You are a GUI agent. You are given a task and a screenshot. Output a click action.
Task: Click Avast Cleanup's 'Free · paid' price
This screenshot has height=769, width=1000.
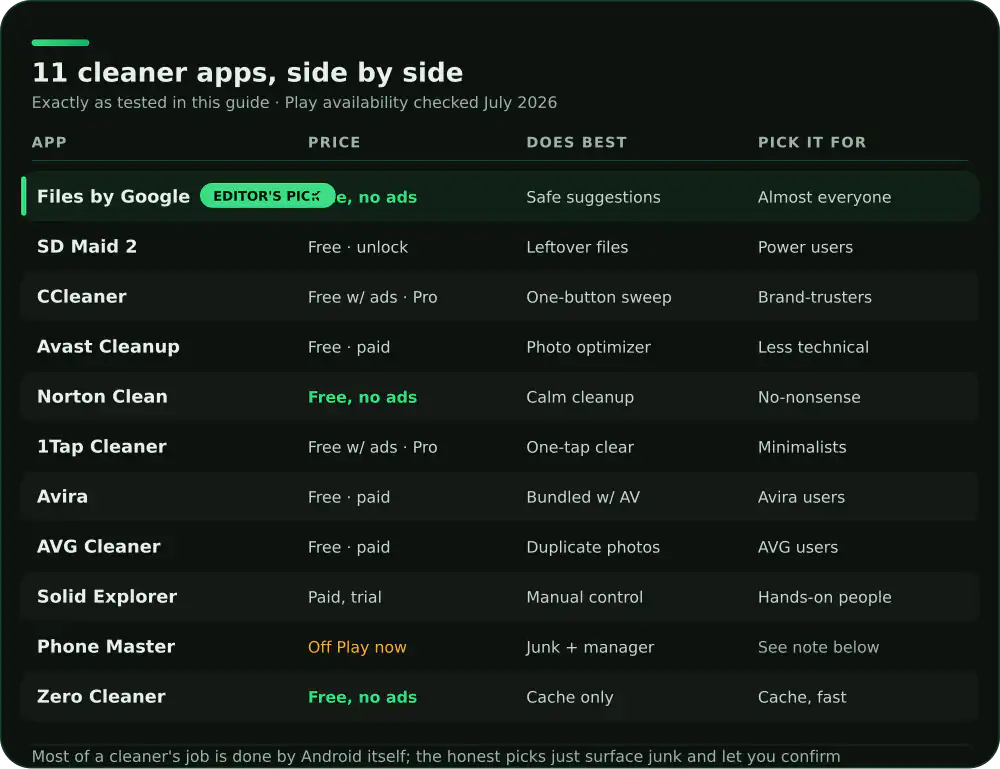pos(349,347)
